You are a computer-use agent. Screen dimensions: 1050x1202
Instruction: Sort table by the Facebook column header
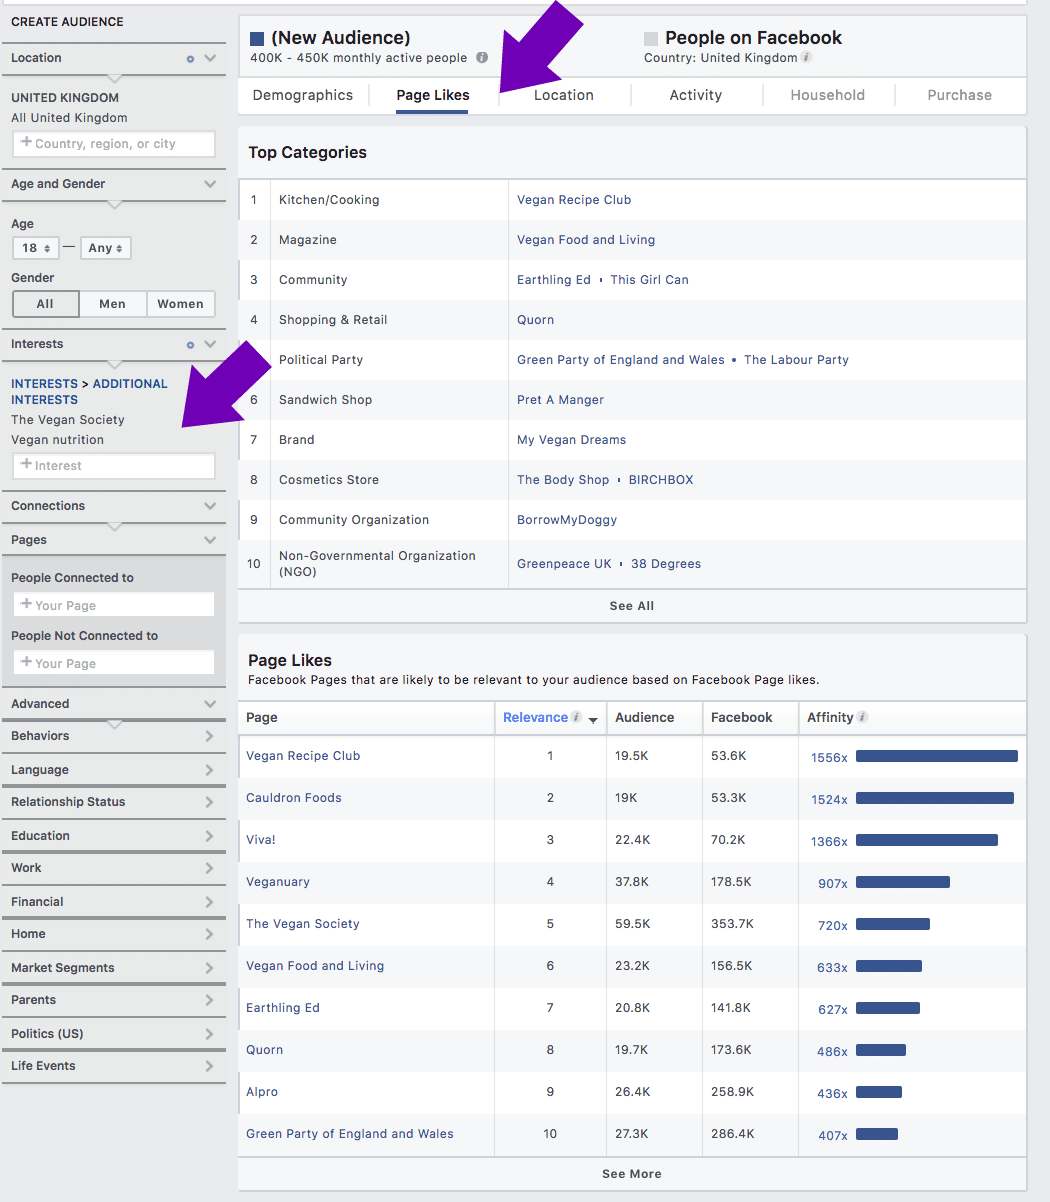pyautogui.click(x=742, y=717)
